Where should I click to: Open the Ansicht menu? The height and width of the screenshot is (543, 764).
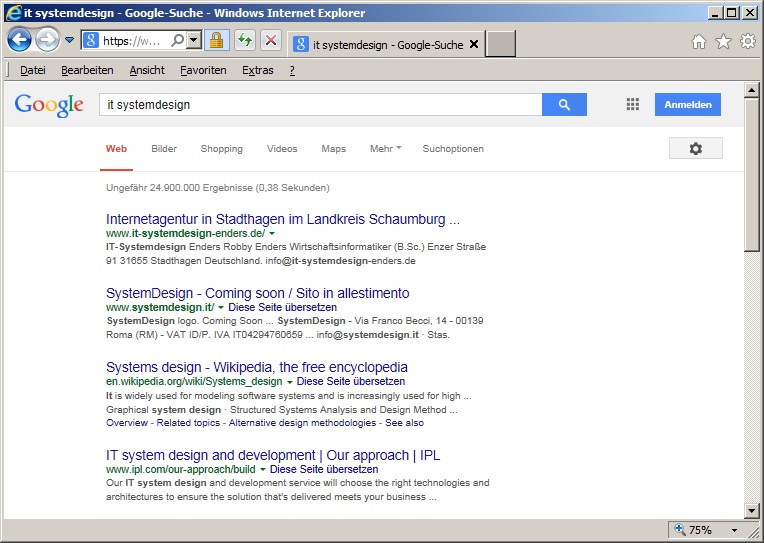pyautogui.click(x=147, y=70)
